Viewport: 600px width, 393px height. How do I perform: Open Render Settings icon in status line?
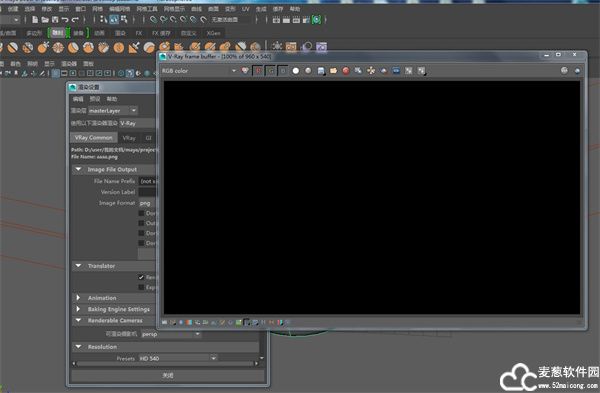click(306, 20)
